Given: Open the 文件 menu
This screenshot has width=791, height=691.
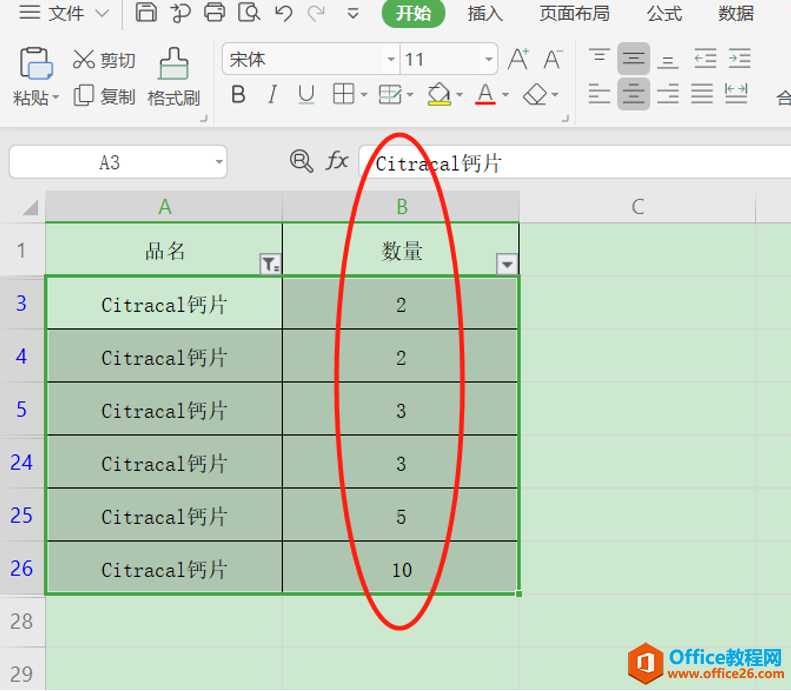Looking at the screenshot, I should pyautogui.click(x=64, y=13).
